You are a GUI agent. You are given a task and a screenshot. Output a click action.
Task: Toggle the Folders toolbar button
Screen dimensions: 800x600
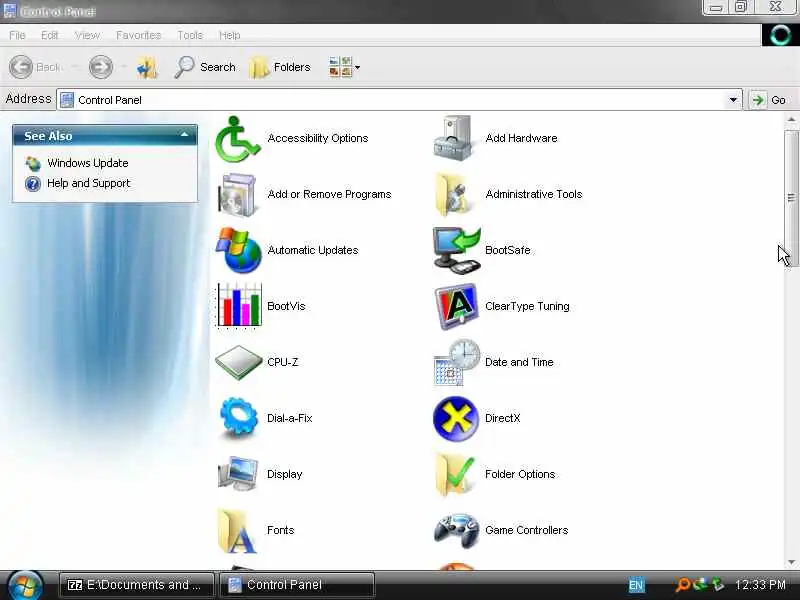(280, 67)
